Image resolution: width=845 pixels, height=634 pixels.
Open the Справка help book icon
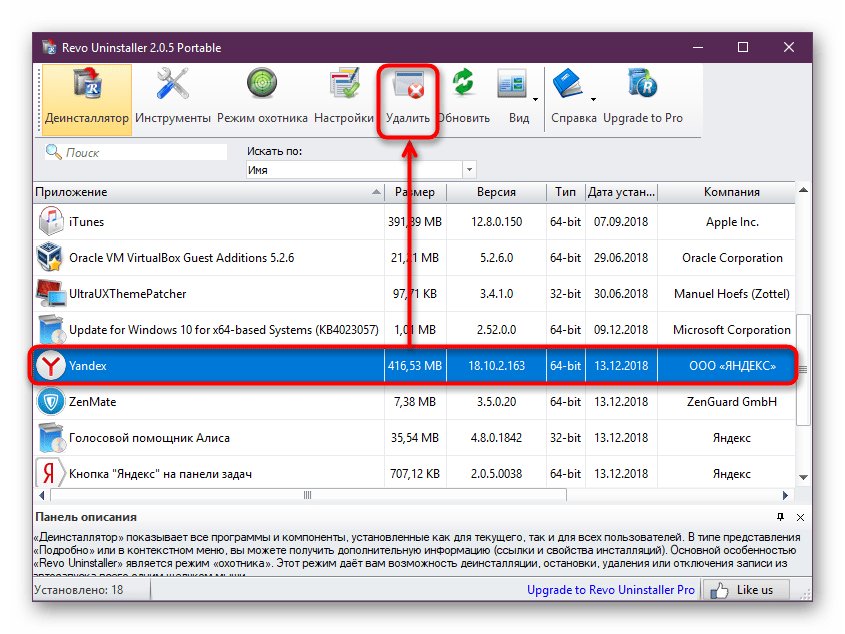point(568,88)
